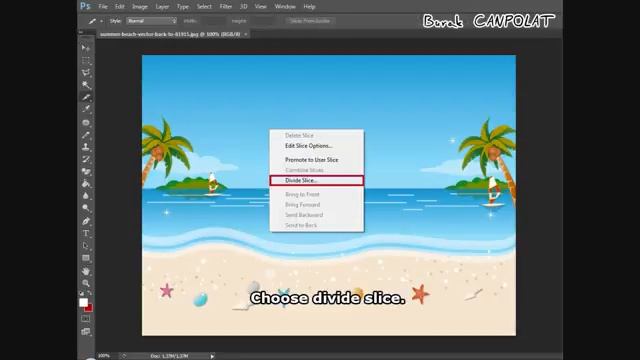Click the Doc size info in status bar
The height and width of the screenshot is (360, 640).
(169, 356)
